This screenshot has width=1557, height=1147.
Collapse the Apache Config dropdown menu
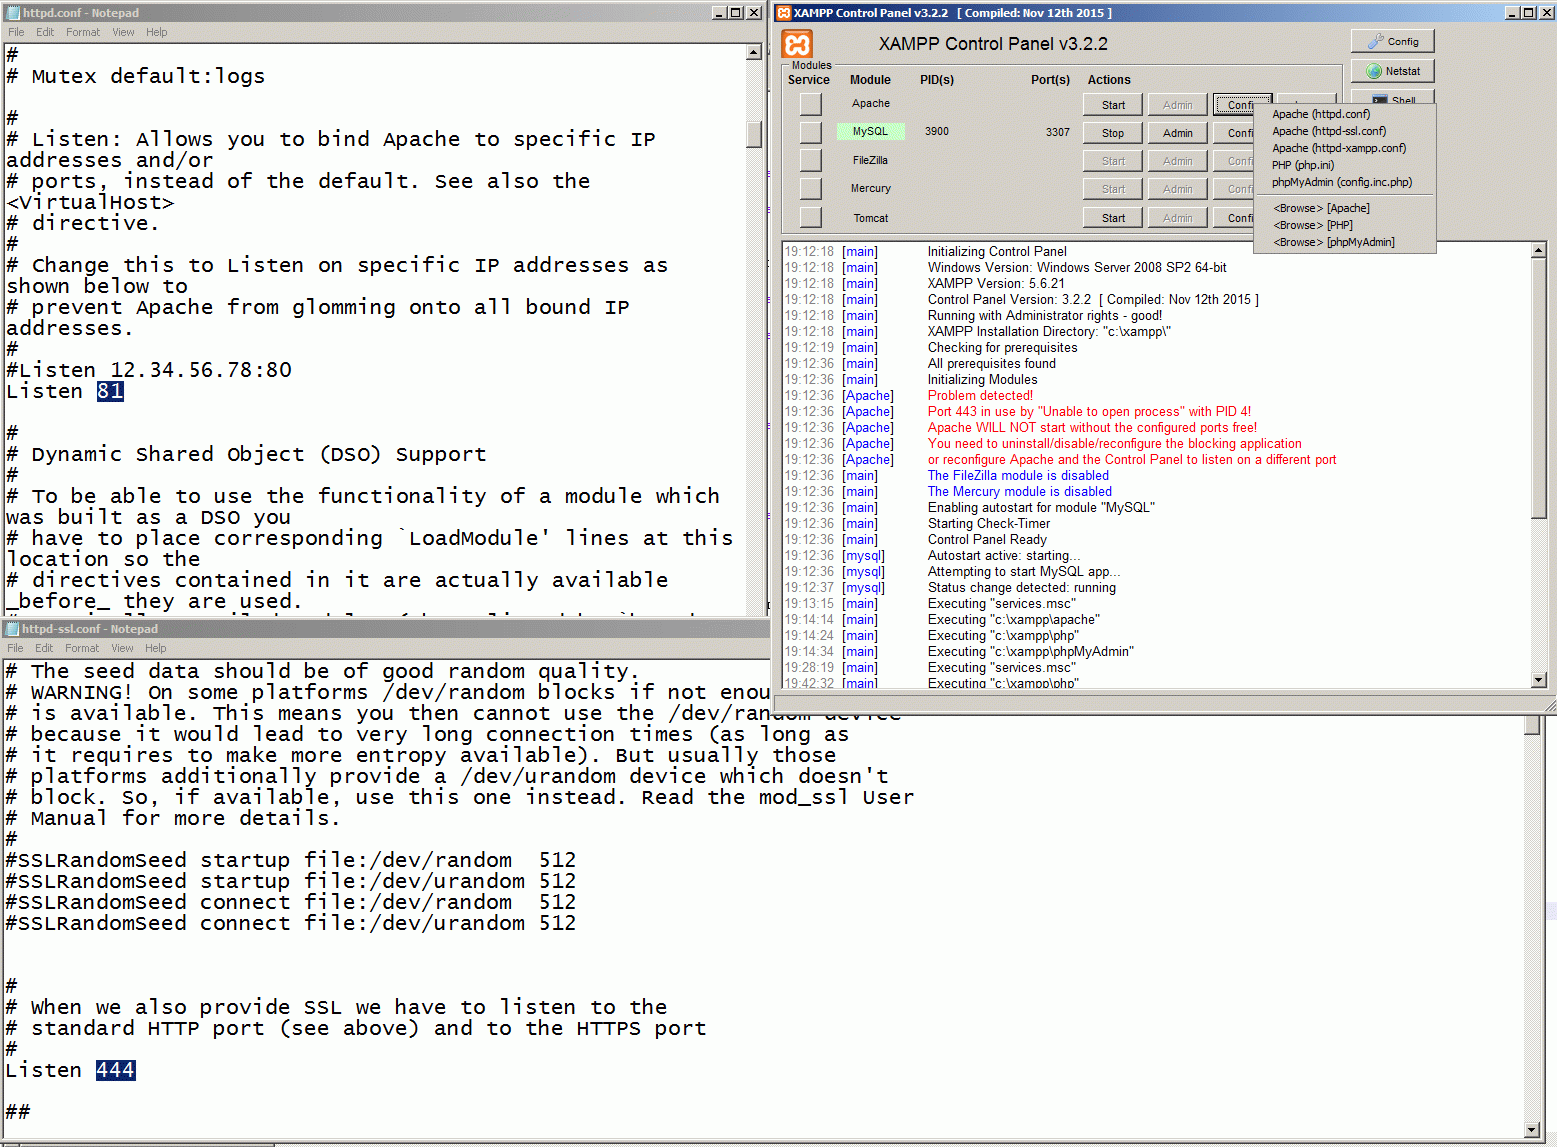[1242, 105]
